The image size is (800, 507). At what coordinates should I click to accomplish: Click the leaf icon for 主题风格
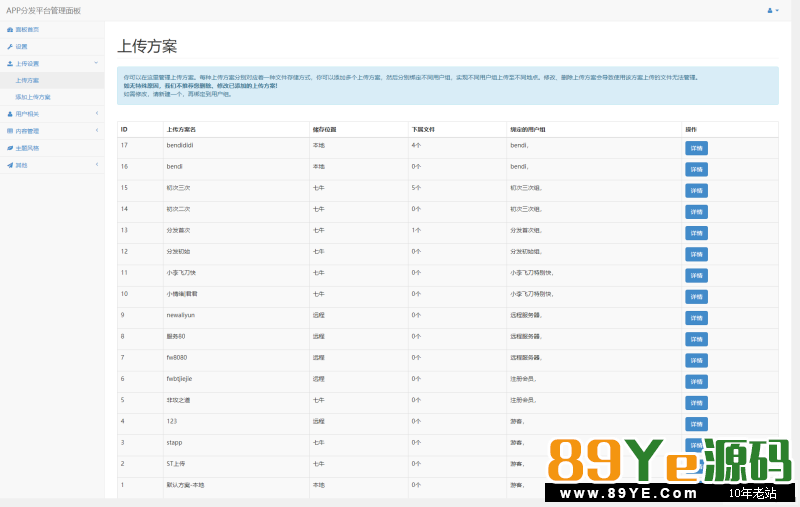tap(10, 148)
